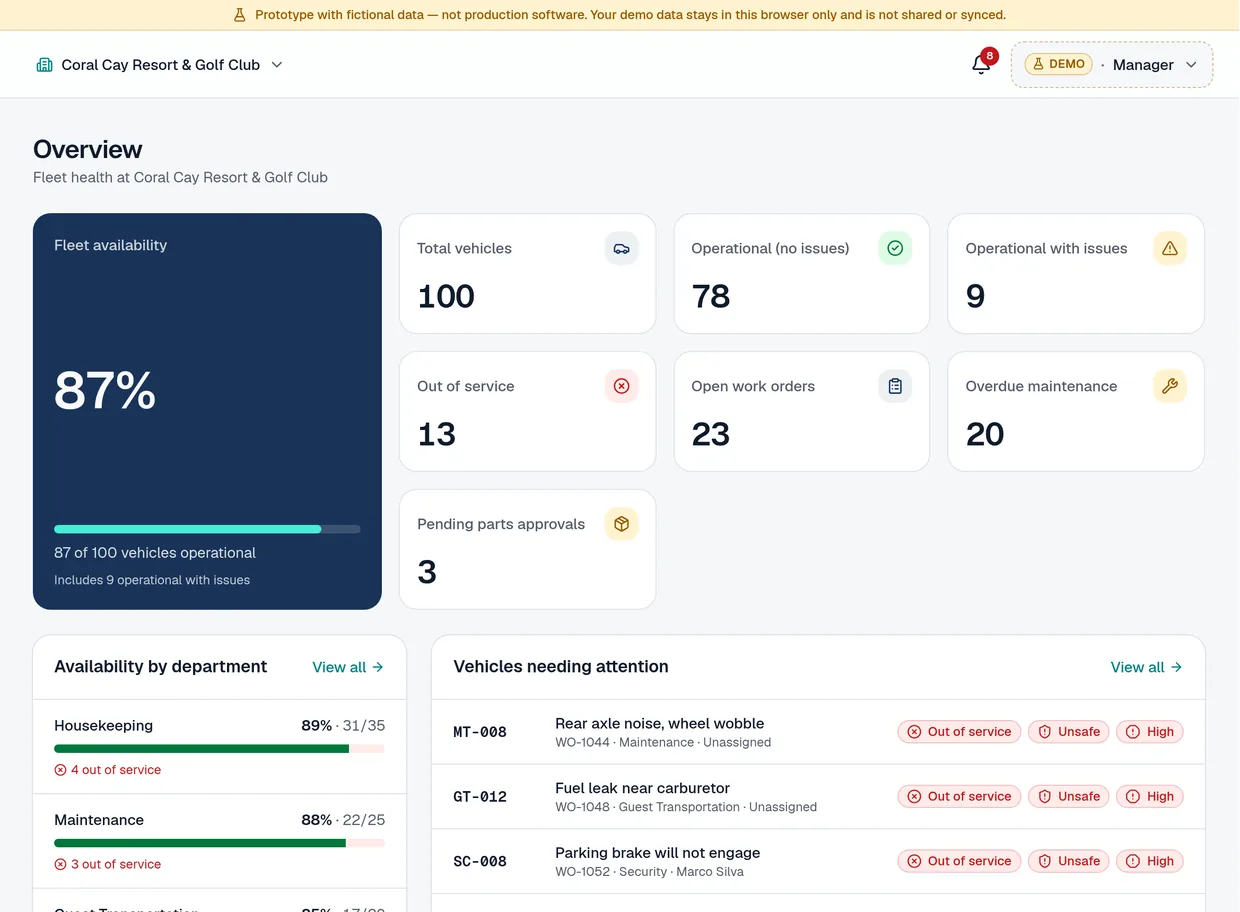Click 'Rear axle noise, wheel wobble' issue
Image resolution: width=1240 pixels, height=912 pixels.
[659, 723]
